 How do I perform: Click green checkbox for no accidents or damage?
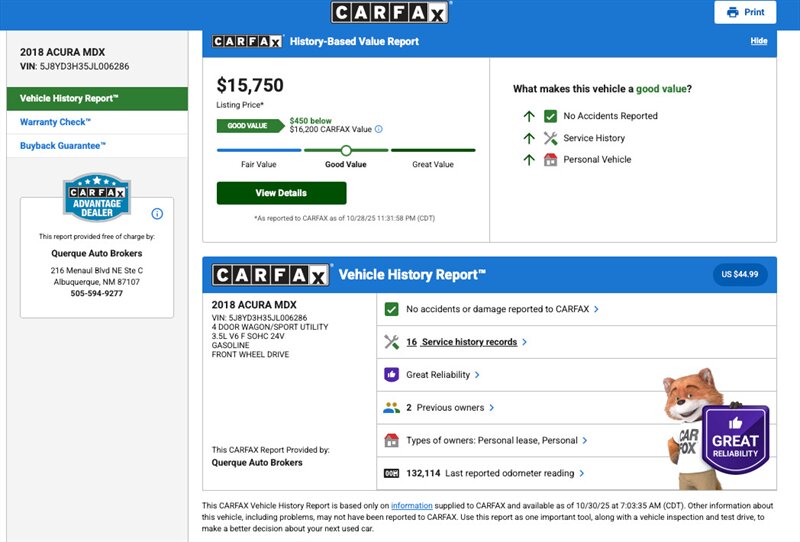392,309
